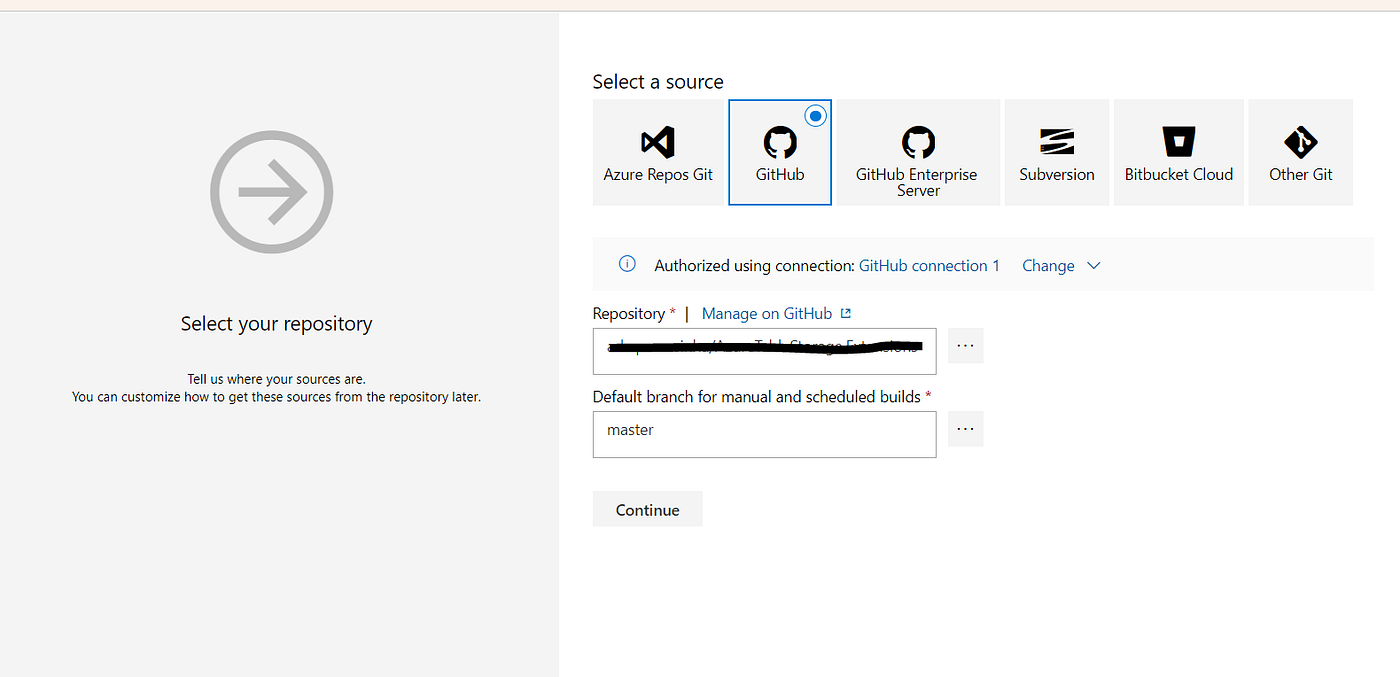This screenshot has height=677, width=1400.
Task: Click the GitHub octocat icon
Action: 780,140
